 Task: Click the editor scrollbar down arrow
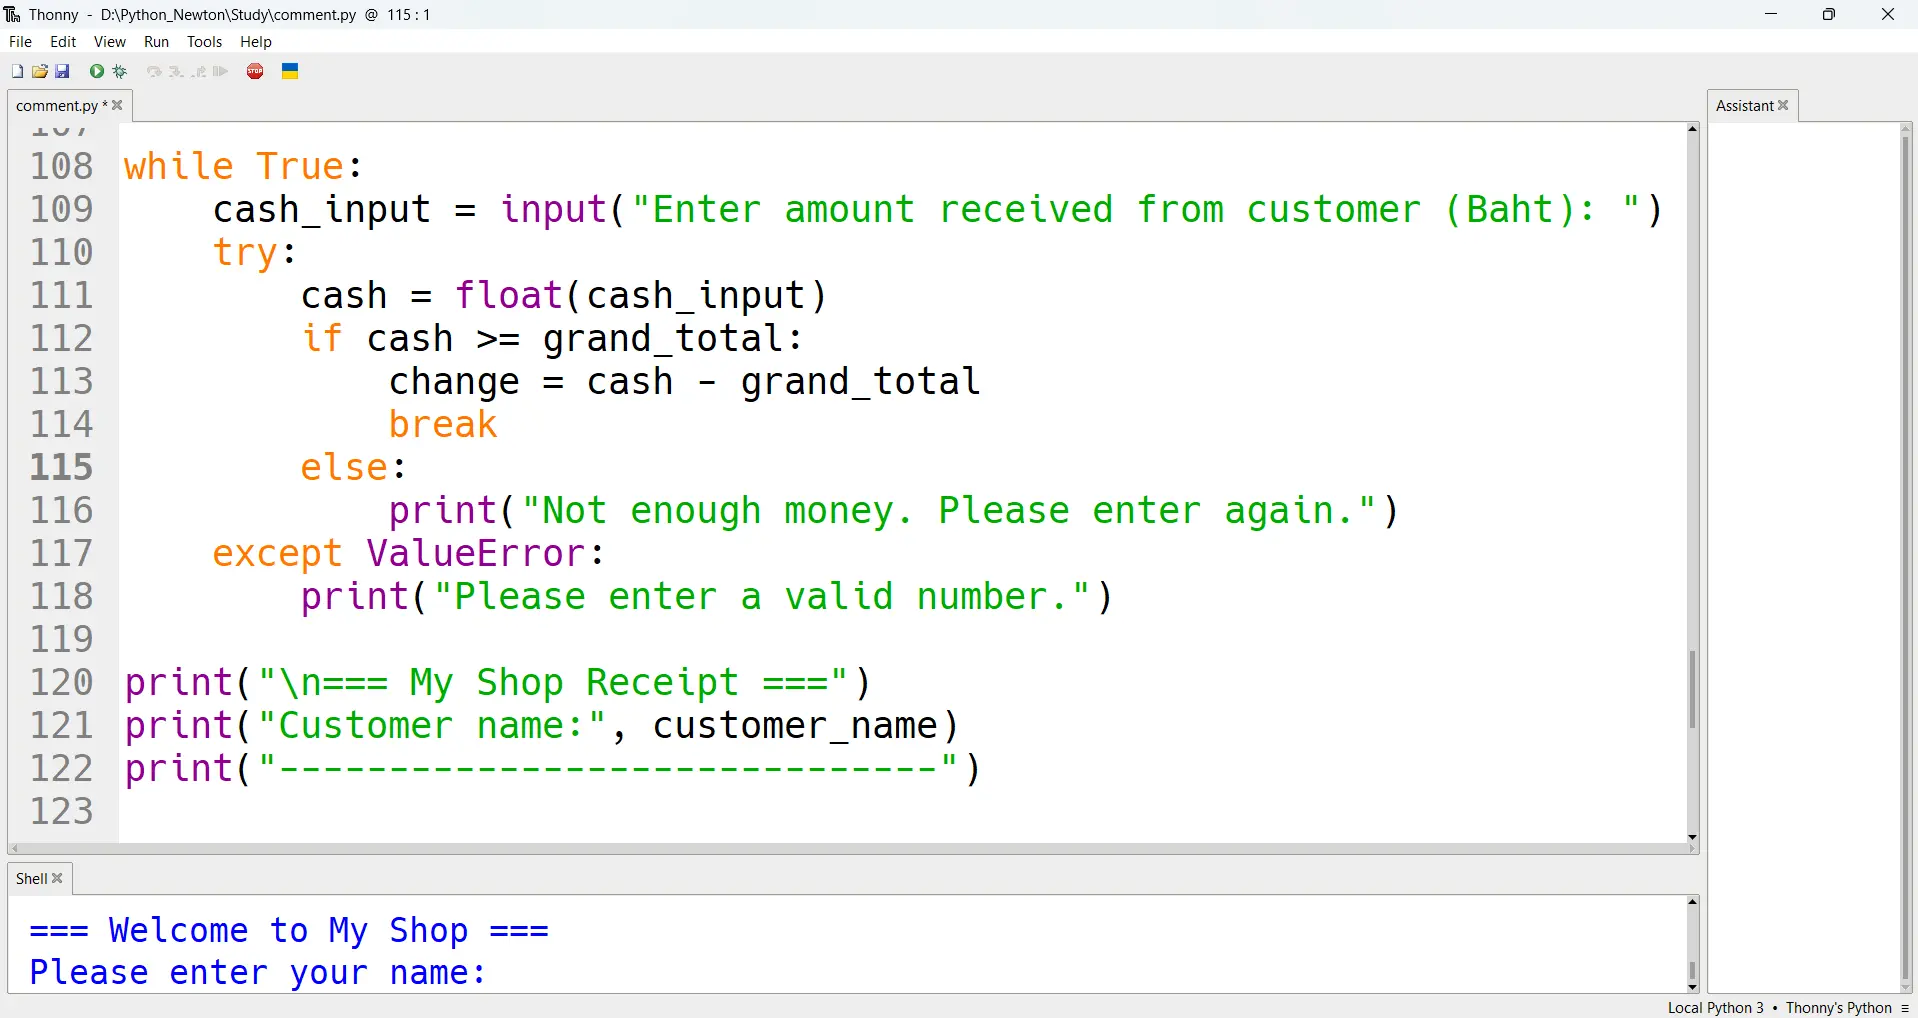point(1692,837)
